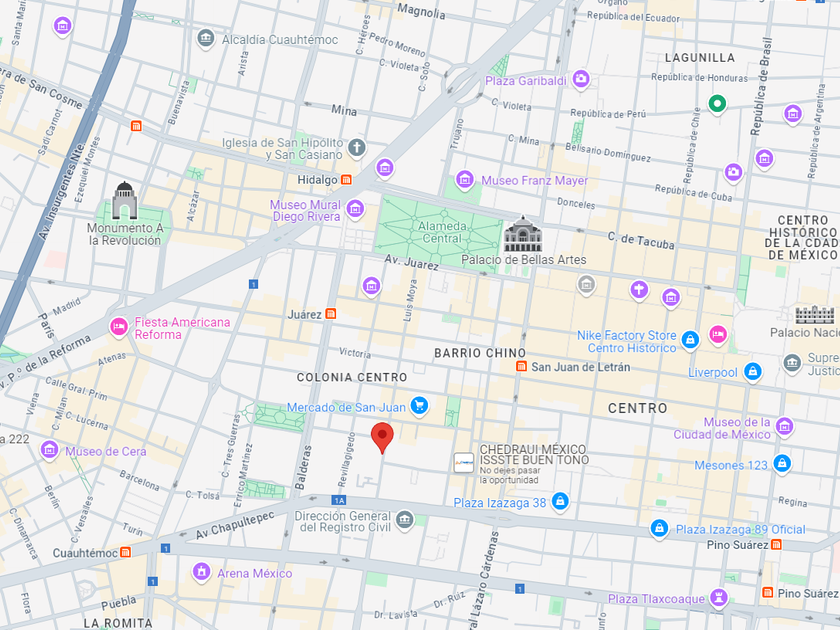Click the Plaza Garibaldi label
This screenshot has height=630, width=840.
526,81
